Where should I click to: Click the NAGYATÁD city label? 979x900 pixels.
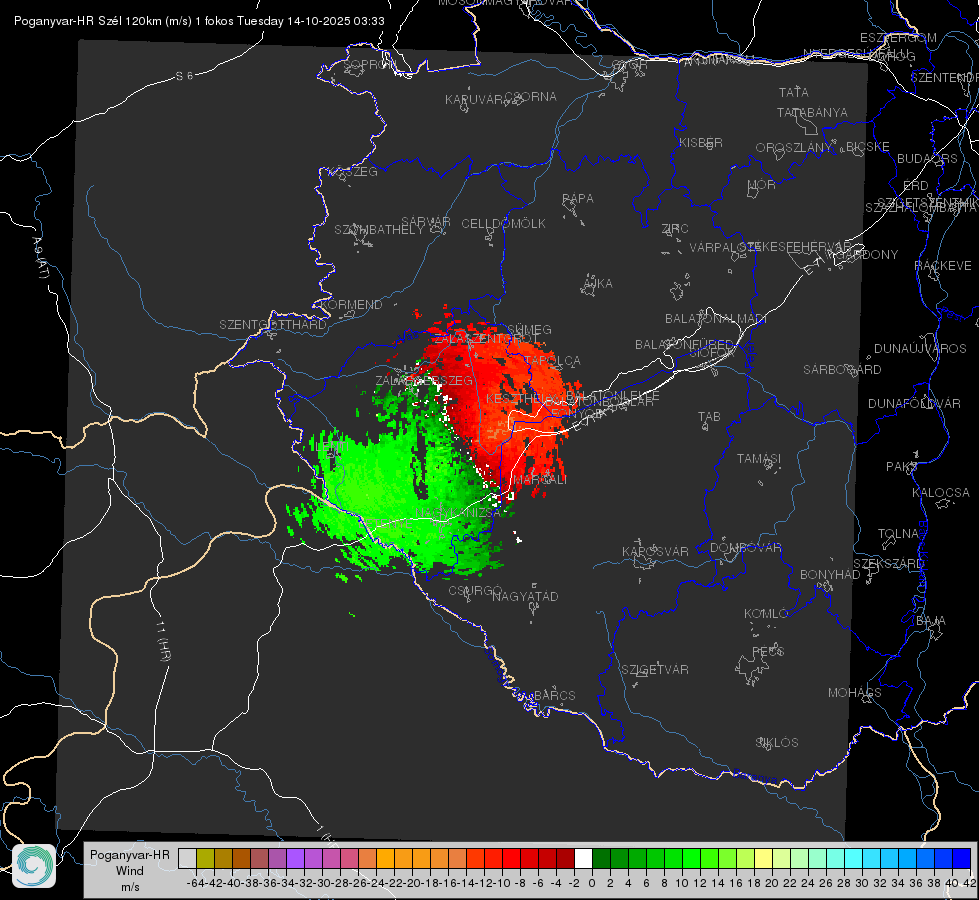tap(525, 596)
